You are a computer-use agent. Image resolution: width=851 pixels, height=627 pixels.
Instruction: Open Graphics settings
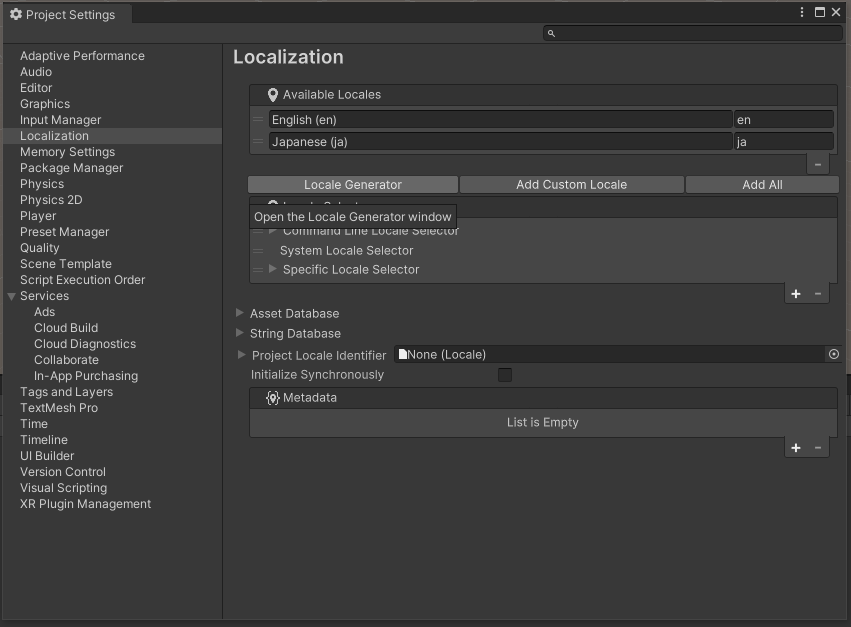[x=45, y=104]
